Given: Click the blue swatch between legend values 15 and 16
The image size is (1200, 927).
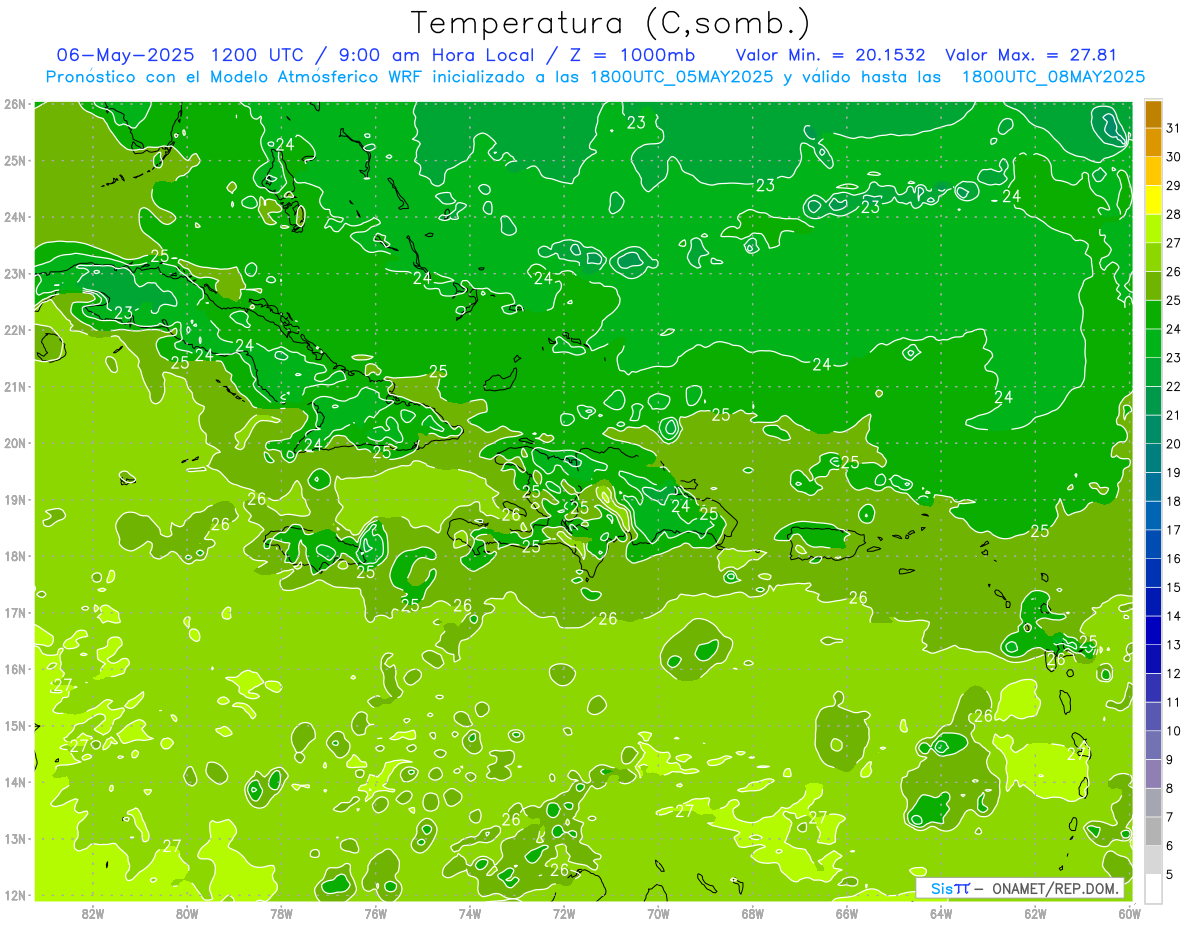Looking at the screenshot, I should point(1153,573).
